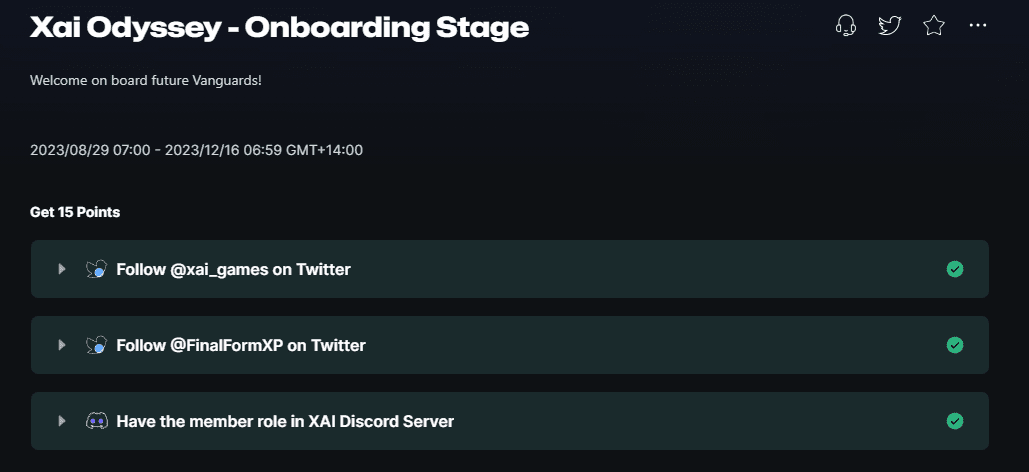The width and height of the screenshot is (1029, 472).
Task: Favorite this campaign with the star icon
Action: tap(934, 26)
